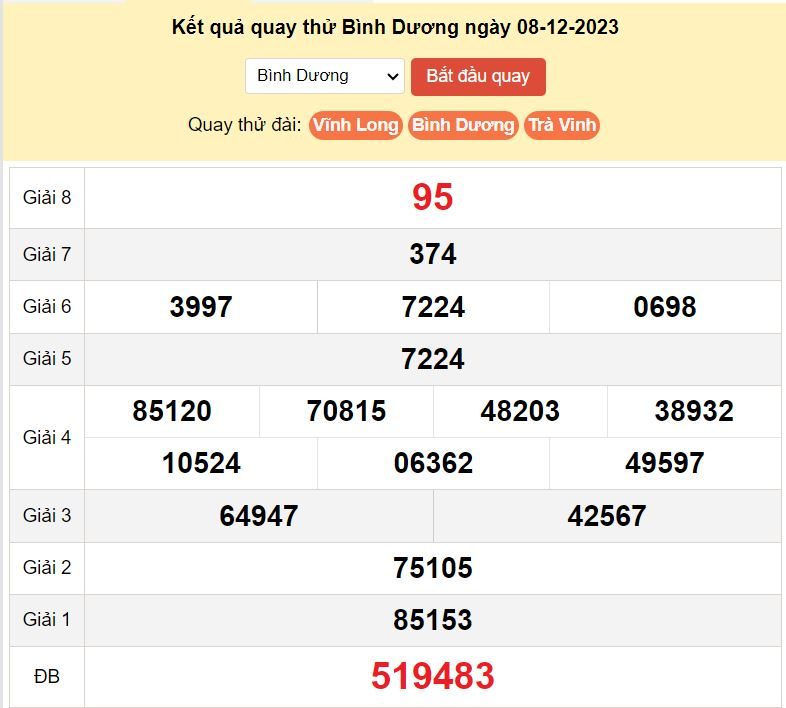Screen dimensions: 786x708
Task: Click the Giải 4 number 85120
Action: tap(172, 411)
